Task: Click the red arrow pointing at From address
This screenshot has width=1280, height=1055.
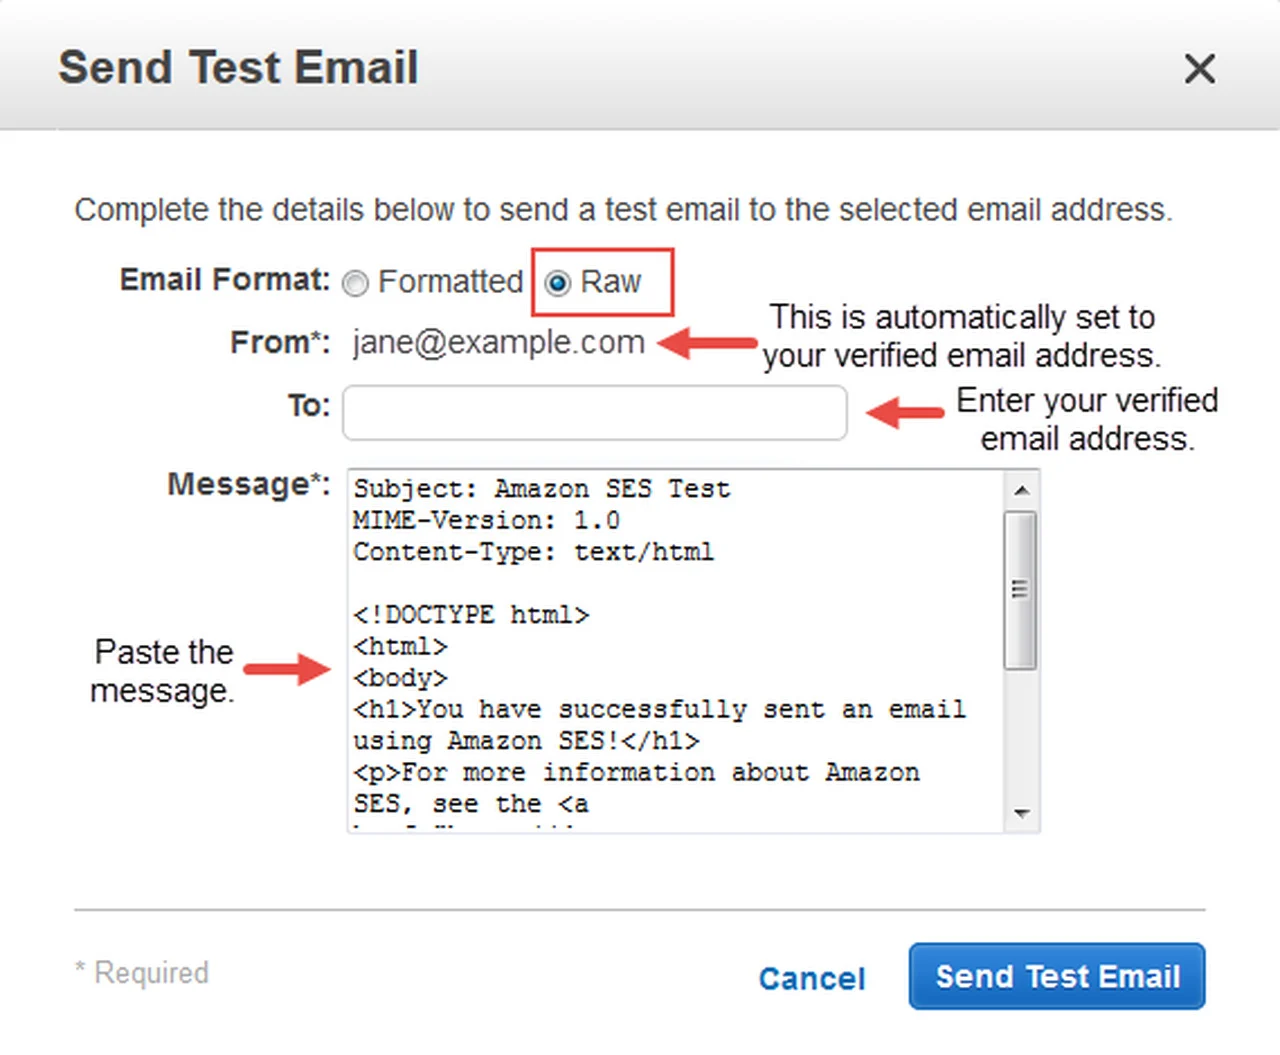Action: point(708,343)
